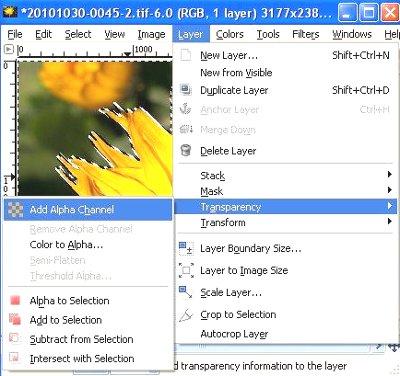Choose Scale Layer...
This screenshot has height=376, width=400.
(286, 292)
